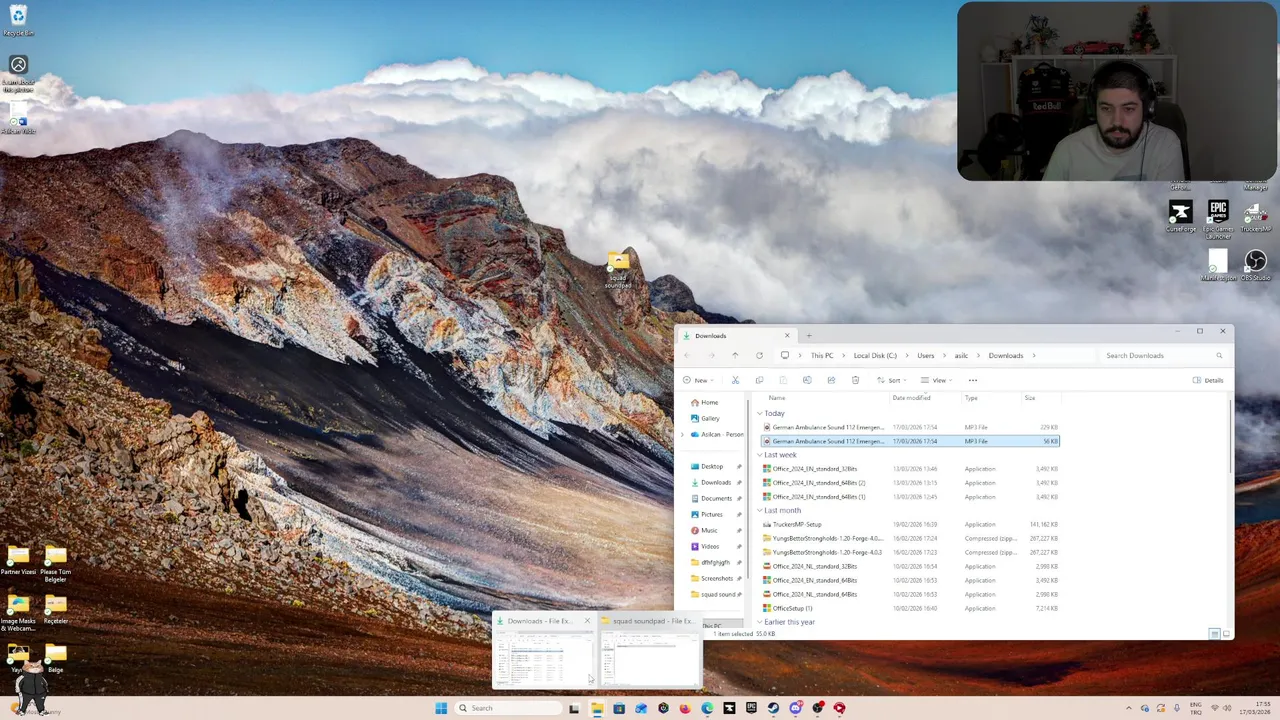
Task: Click File Explorer icon on taskbar
Action: coord(596,708)
